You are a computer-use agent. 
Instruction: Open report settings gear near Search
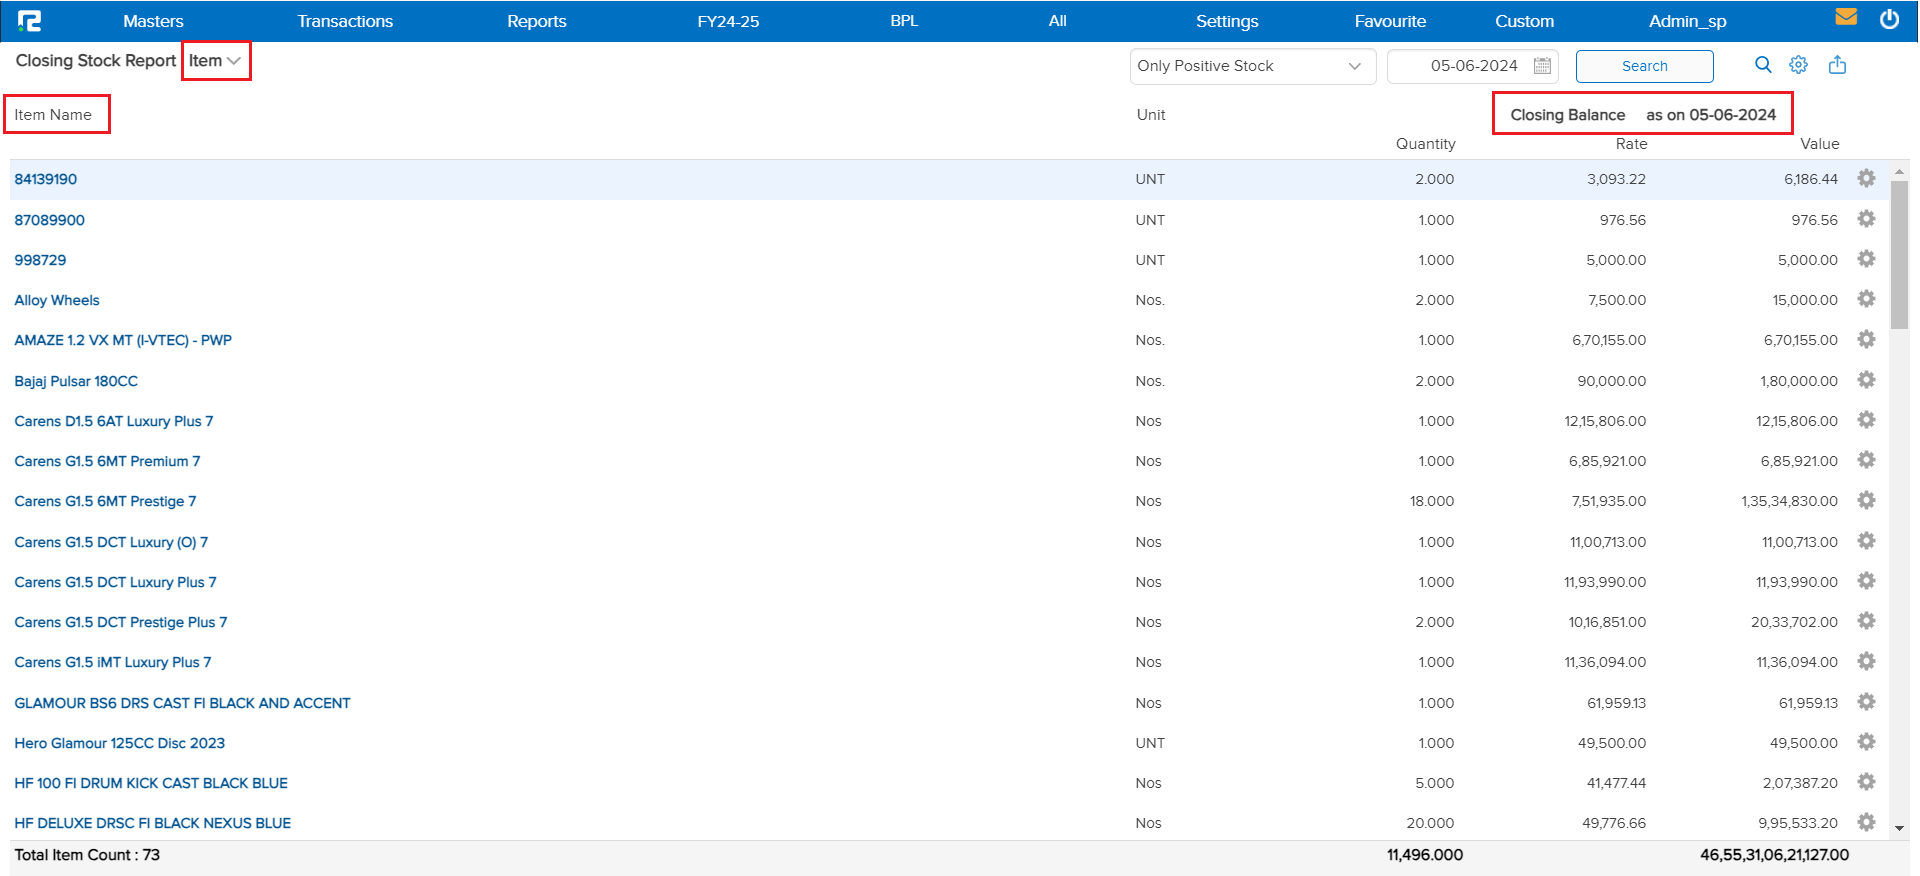[x=1798, y=65]
